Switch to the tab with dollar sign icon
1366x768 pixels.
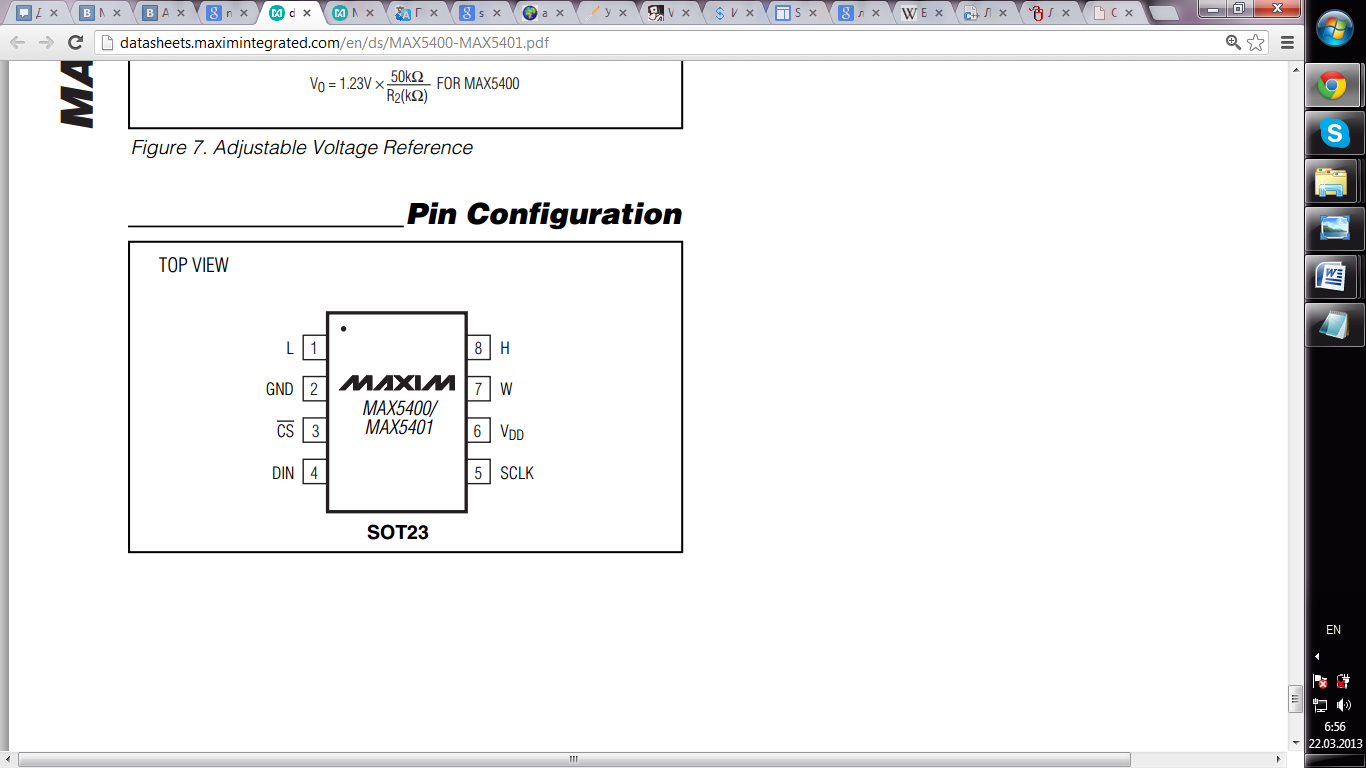[733, 14]
